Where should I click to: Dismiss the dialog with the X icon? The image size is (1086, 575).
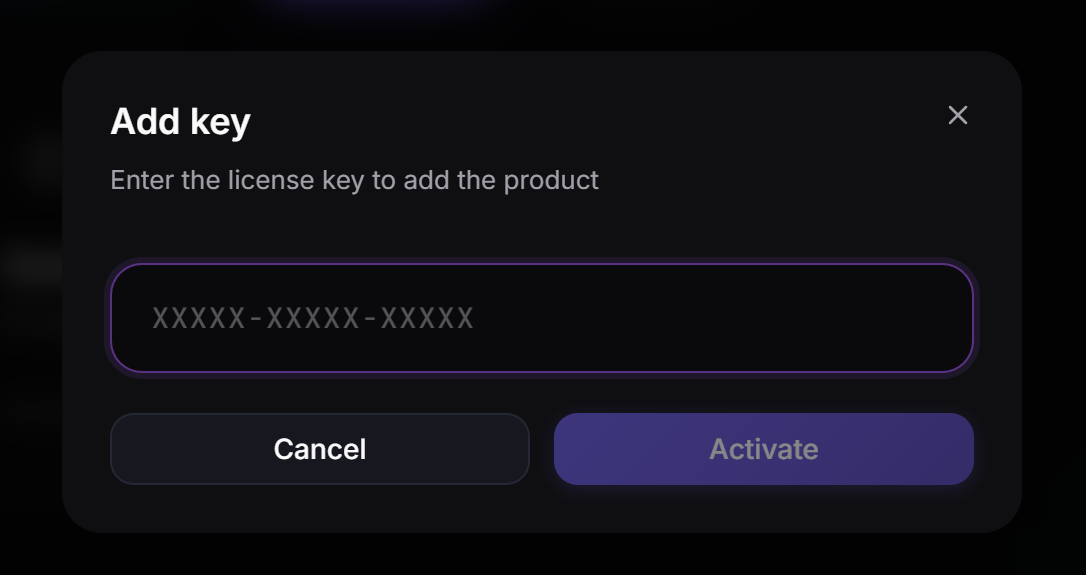[x=957, y=115]
